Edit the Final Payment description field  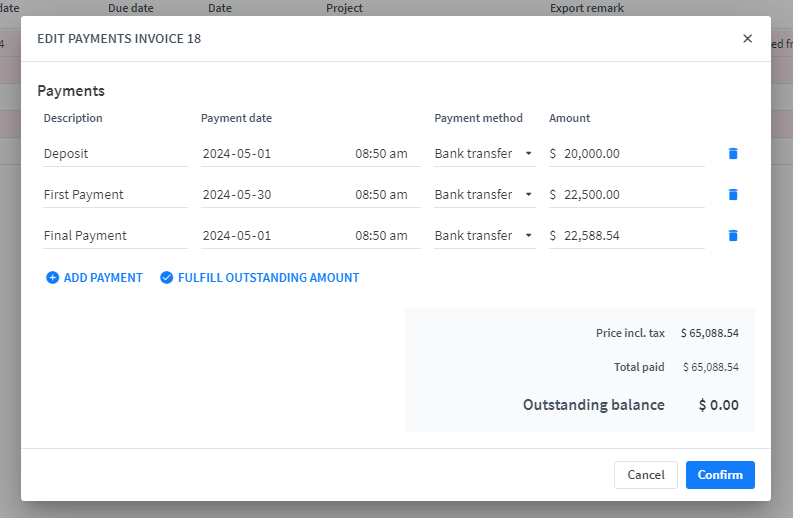(115, 235)
